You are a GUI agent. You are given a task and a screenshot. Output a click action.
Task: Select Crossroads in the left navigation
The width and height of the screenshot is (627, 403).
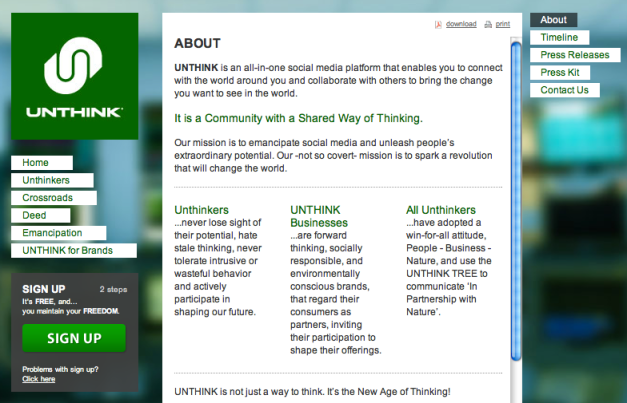pos(54,198)
